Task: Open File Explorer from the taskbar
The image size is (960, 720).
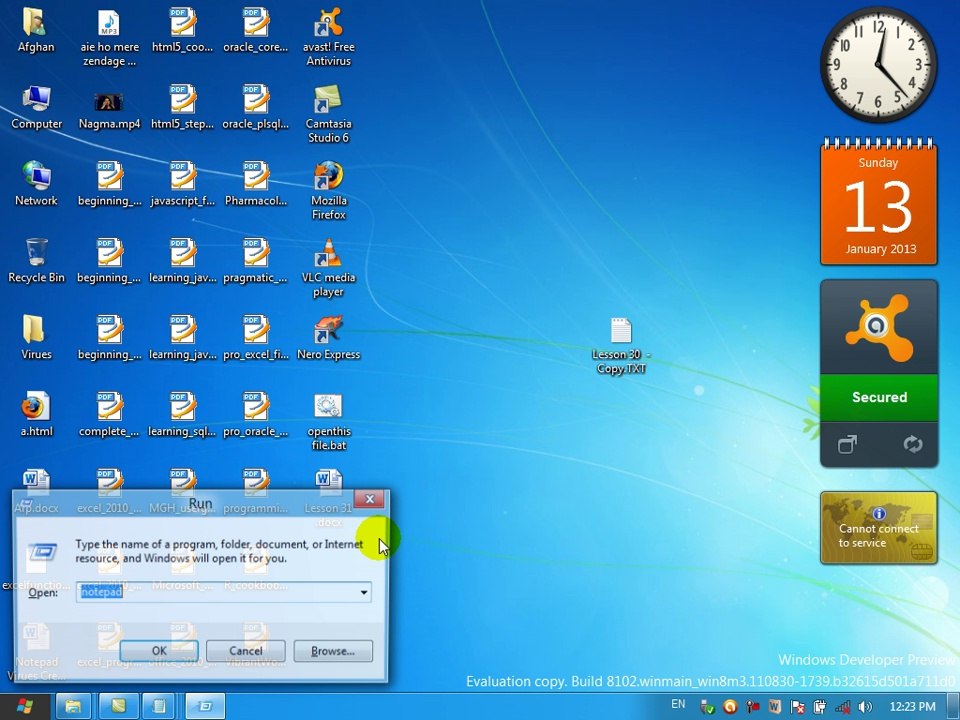Action: coord(73,707)
